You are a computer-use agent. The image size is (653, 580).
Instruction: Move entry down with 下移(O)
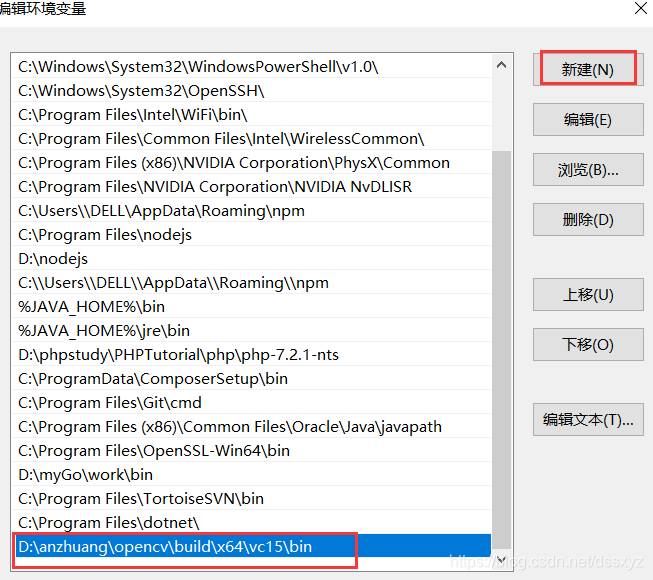point(588,344)
